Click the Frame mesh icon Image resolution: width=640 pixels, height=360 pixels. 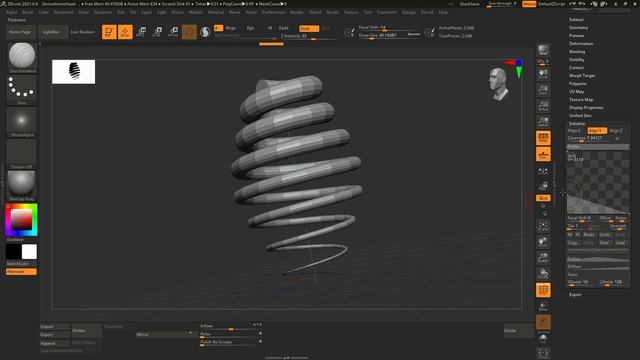pyautogui.click(x=543, y=226)
